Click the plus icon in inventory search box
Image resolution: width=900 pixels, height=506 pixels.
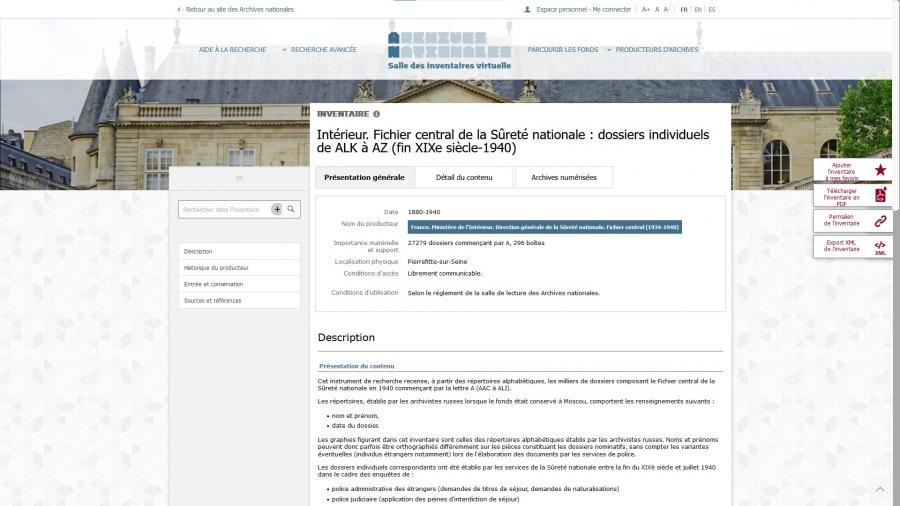tap(277, 209)
